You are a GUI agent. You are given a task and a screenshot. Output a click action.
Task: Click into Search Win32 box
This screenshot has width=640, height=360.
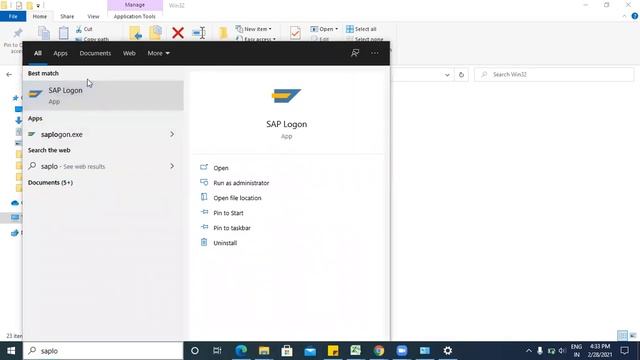554,75
